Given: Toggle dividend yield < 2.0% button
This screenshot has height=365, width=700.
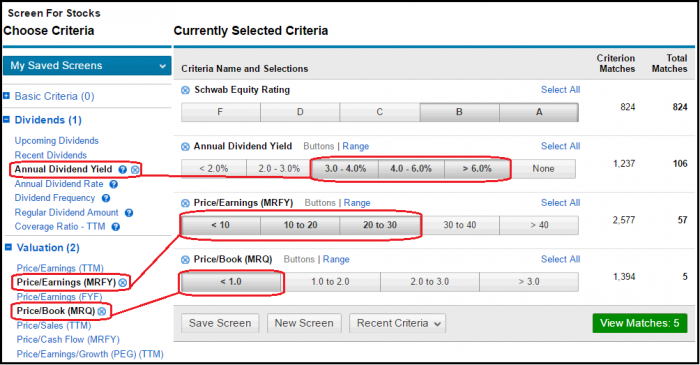Looking at the screenshot, I should (214, 169).
